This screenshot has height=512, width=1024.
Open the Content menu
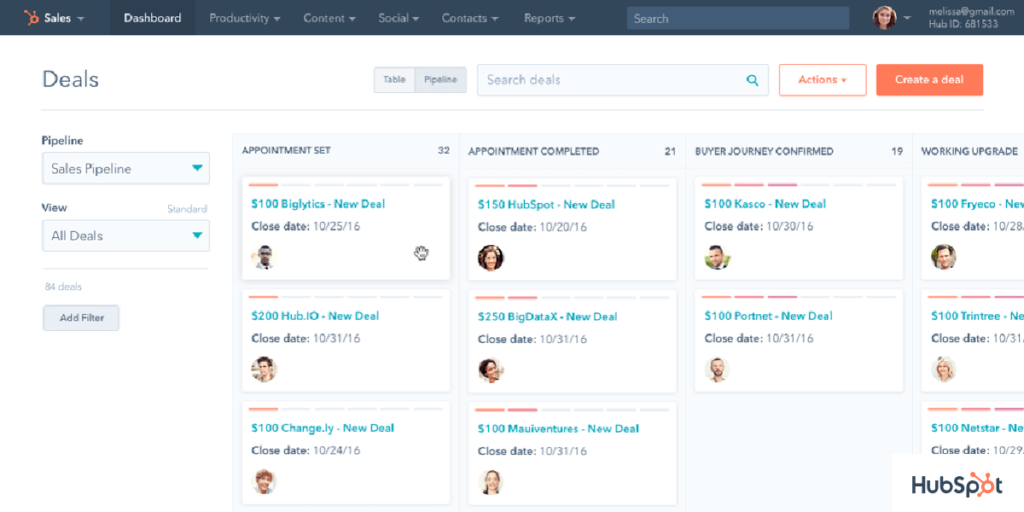point(330,18)
